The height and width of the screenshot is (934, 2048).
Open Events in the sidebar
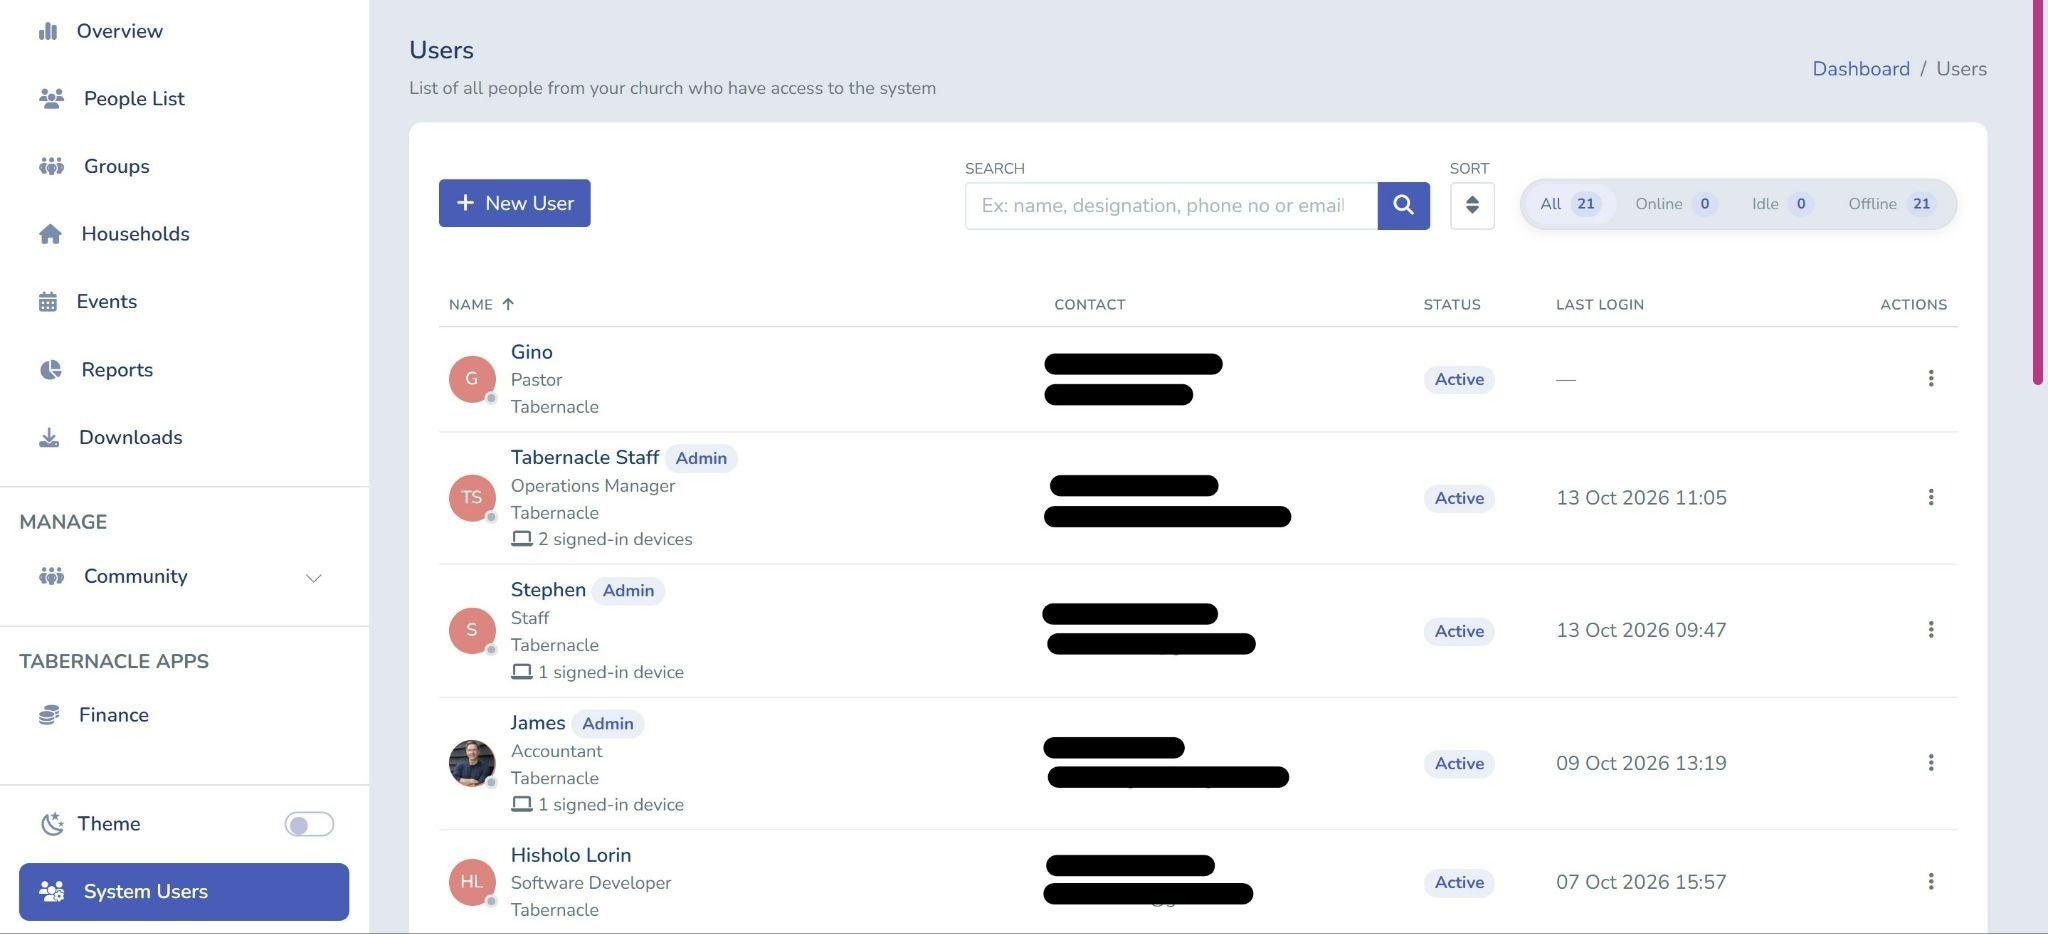107,302
